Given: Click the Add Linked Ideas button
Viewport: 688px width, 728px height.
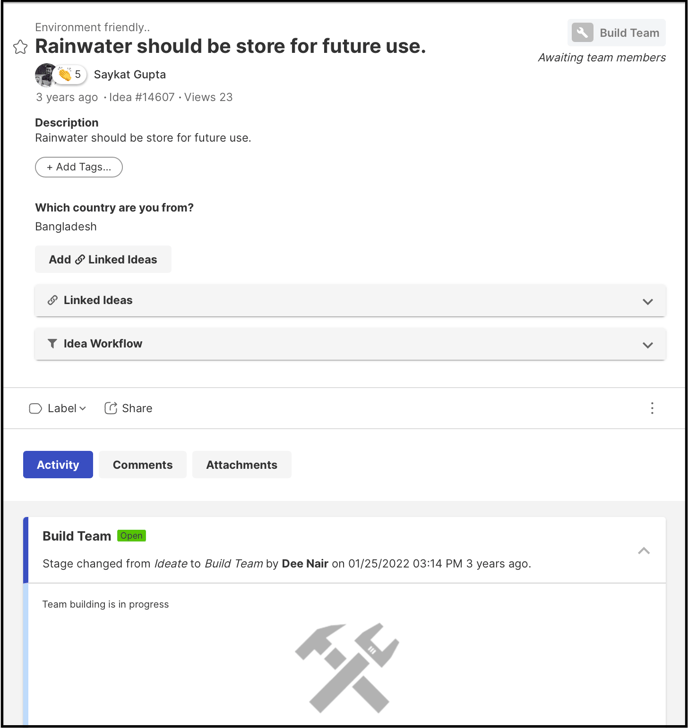Looking at the screenshot, I should (103, 260).
